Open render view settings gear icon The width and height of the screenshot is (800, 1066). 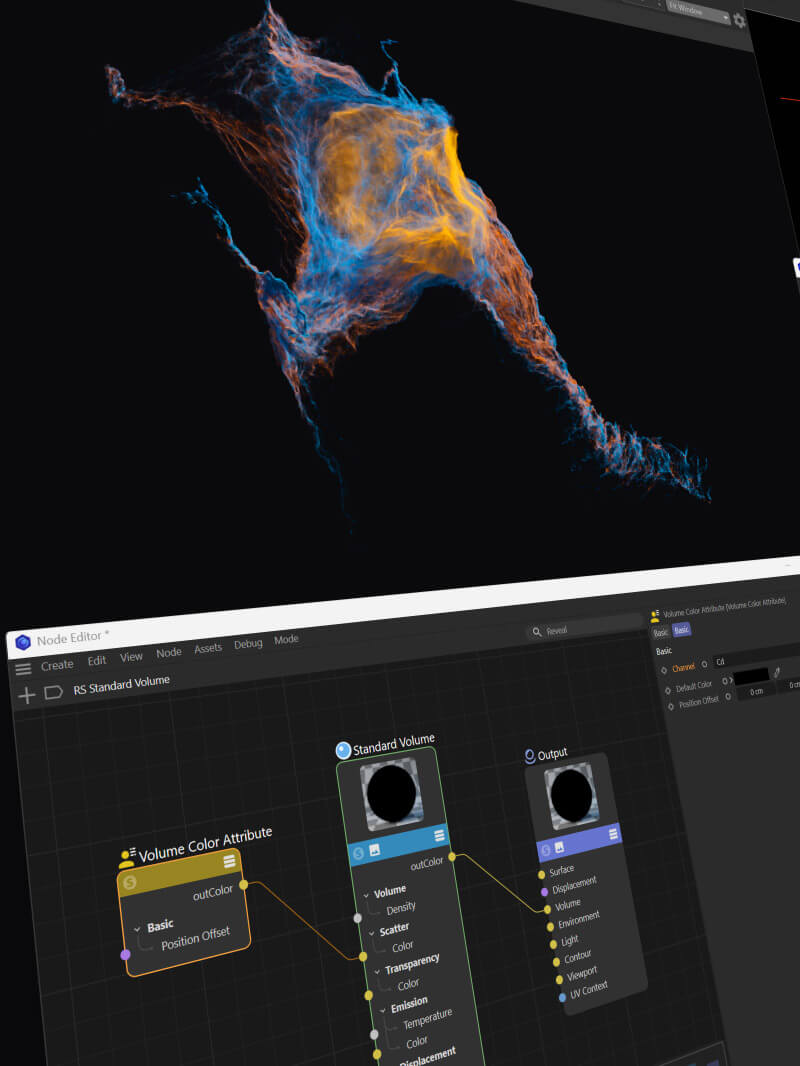click(x=740, y=21)
